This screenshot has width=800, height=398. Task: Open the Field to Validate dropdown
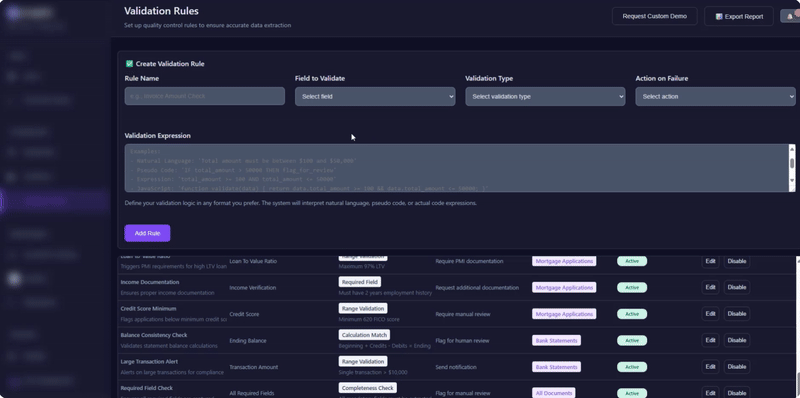(x=375, y=96)
